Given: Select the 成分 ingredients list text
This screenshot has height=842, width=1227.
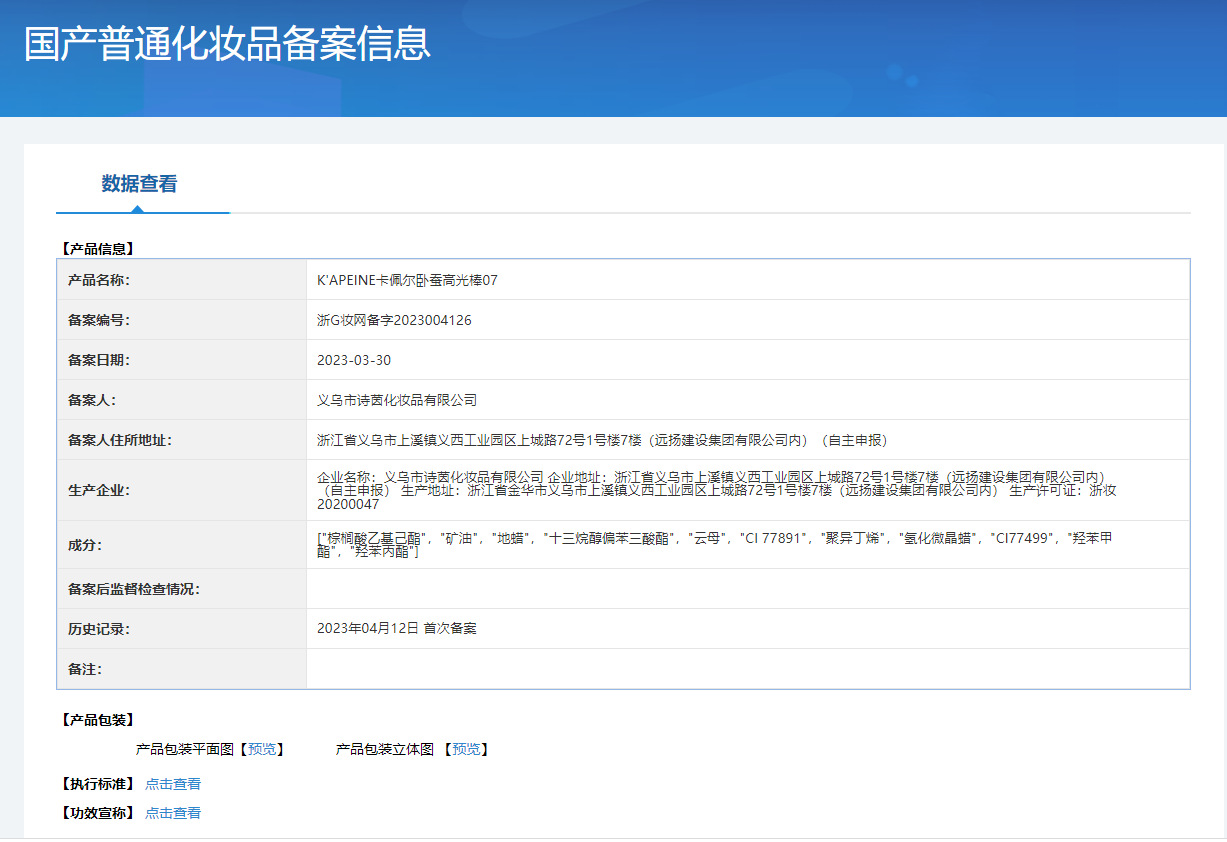Looking at the screenshot, I should pos(715,545).
